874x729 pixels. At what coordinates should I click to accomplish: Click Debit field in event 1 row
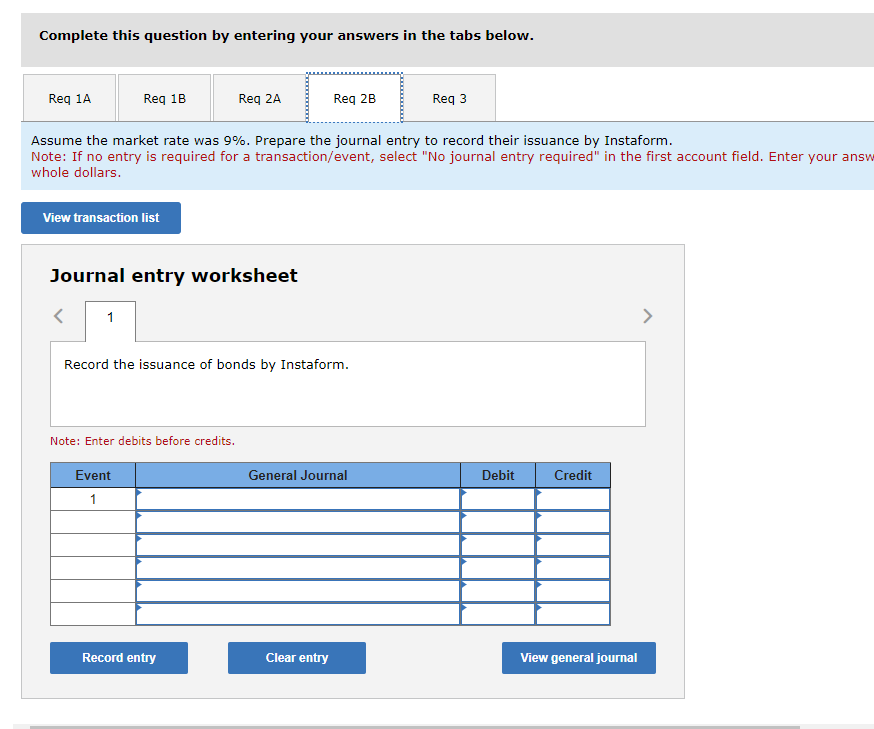click(498, 499)
